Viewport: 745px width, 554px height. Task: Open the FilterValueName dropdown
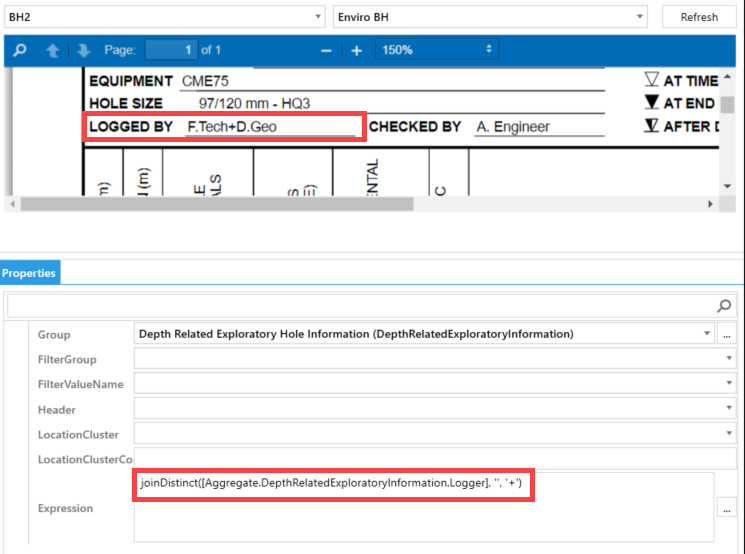point(435,383)
